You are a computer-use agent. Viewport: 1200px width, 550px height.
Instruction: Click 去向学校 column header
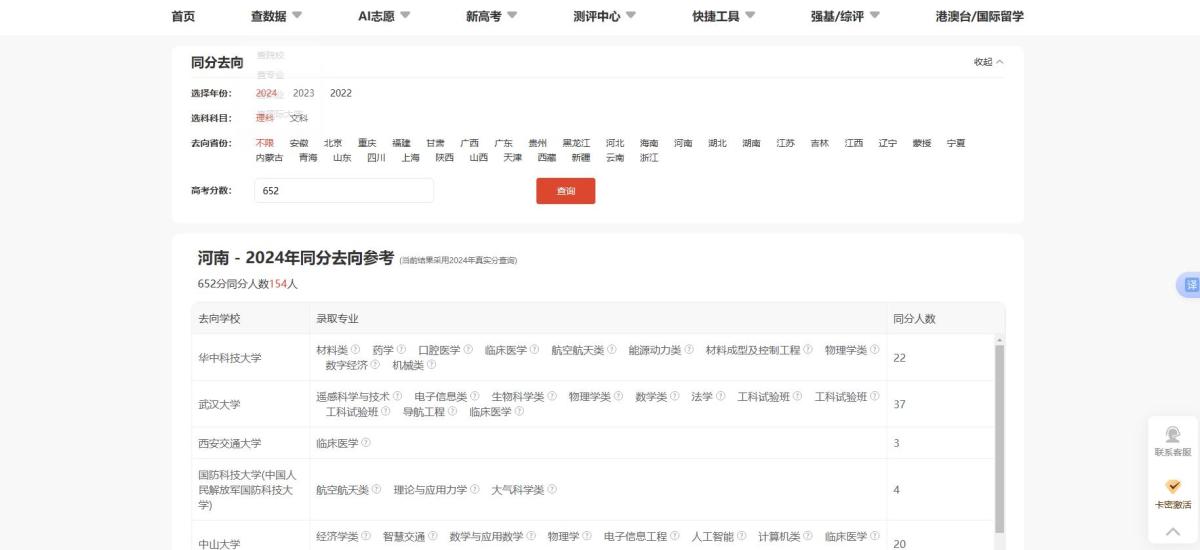219,318
